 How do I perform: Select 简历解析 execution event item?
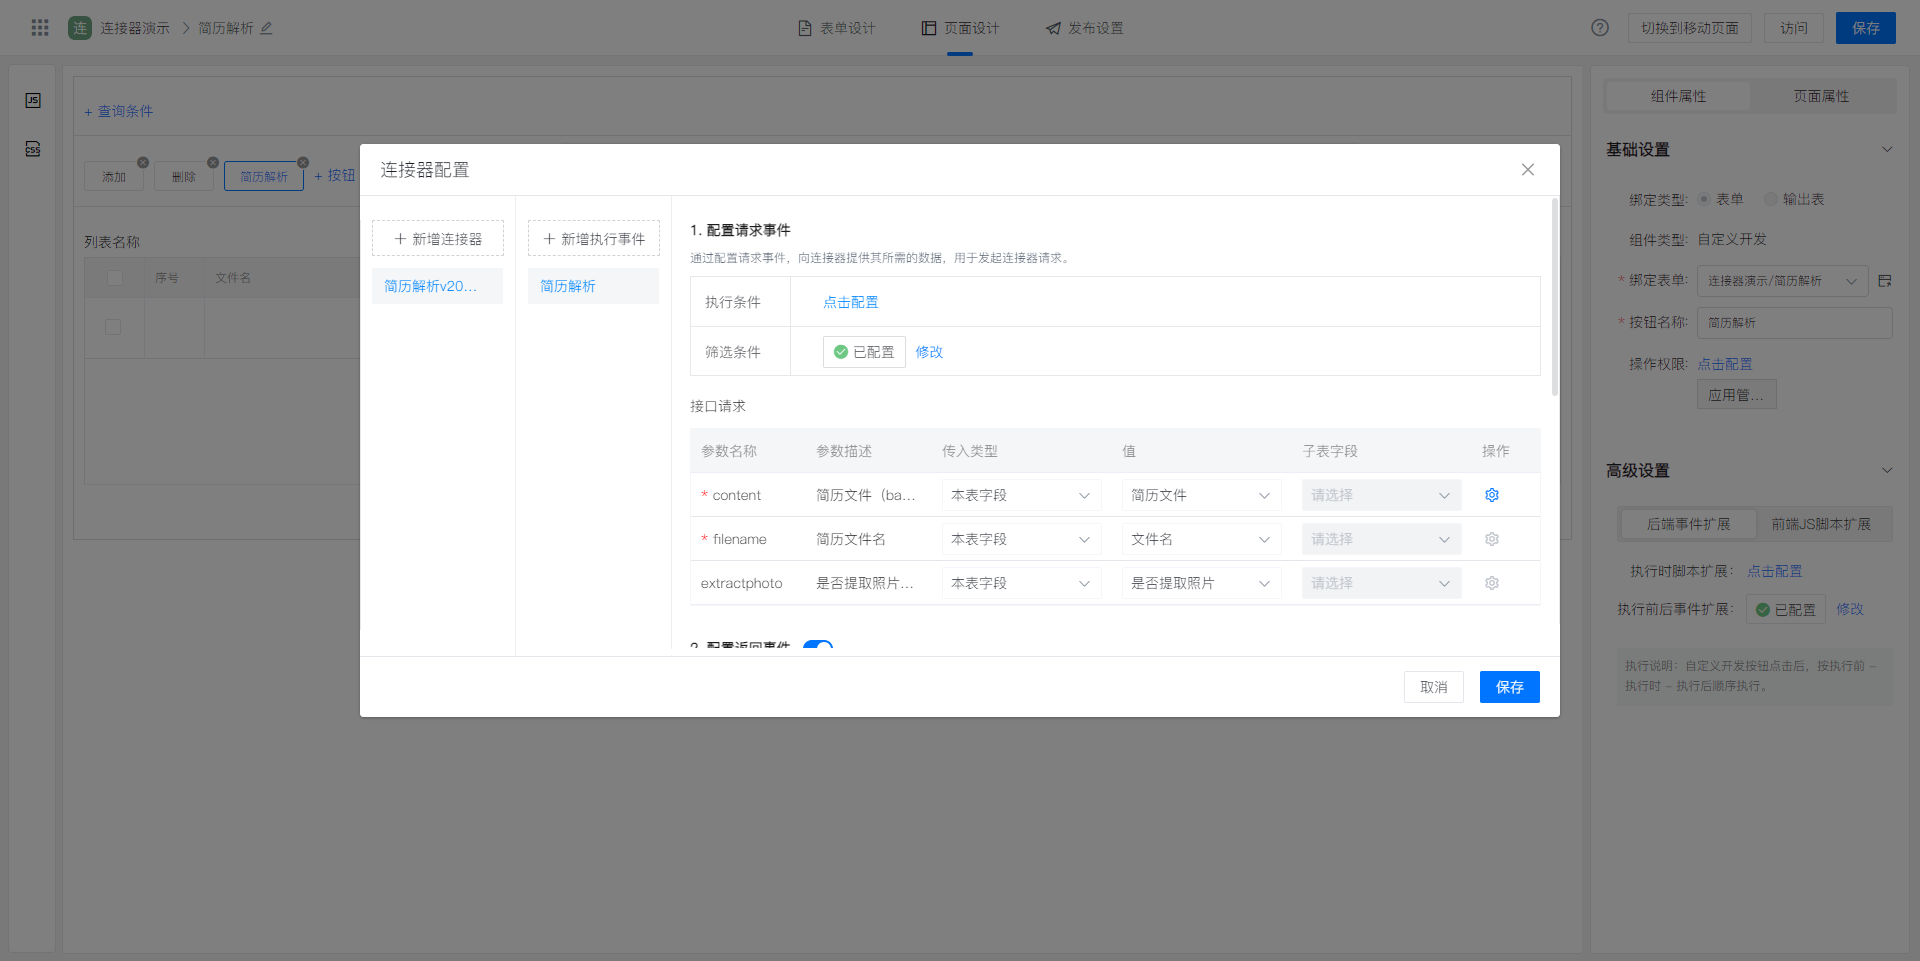click(594, 286)
